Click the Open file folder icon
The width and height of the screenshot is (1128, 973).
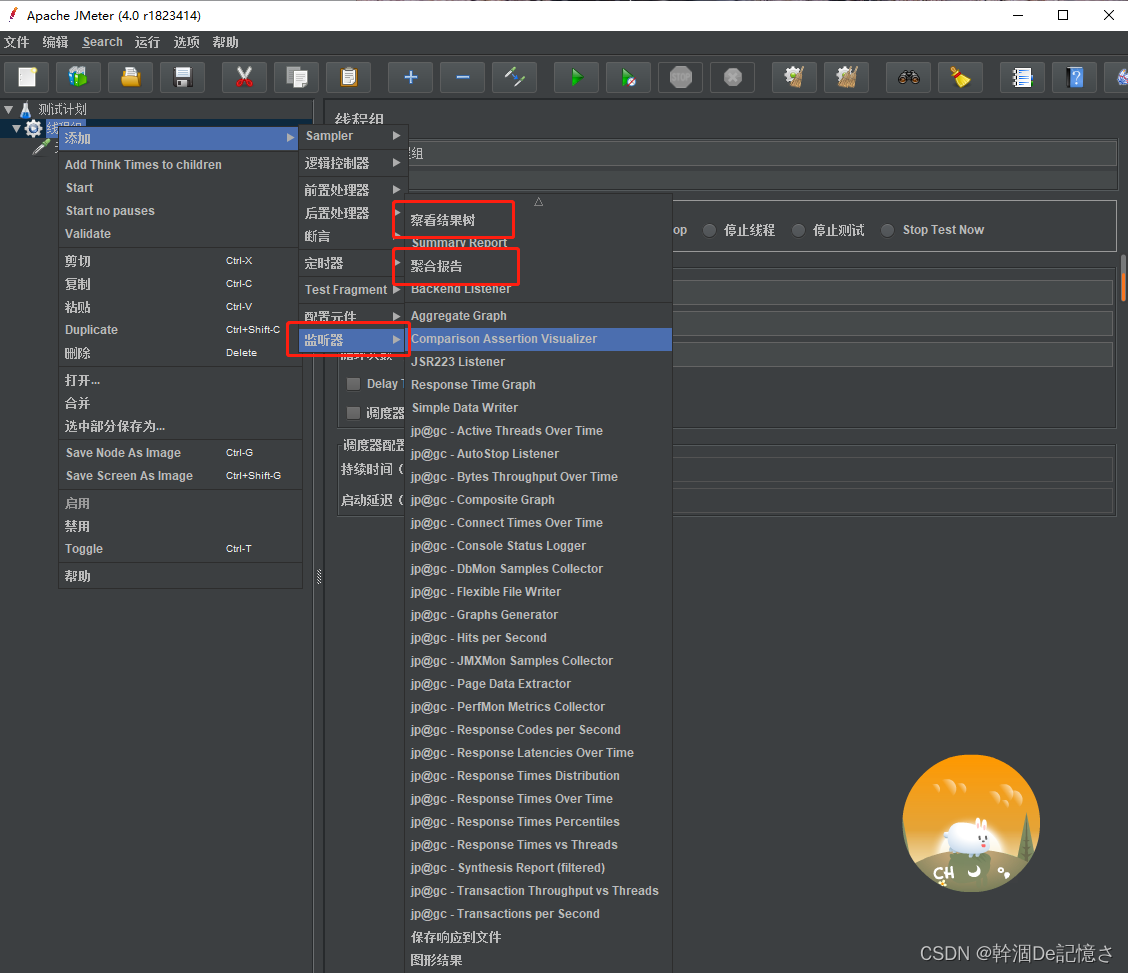[130, 77]
